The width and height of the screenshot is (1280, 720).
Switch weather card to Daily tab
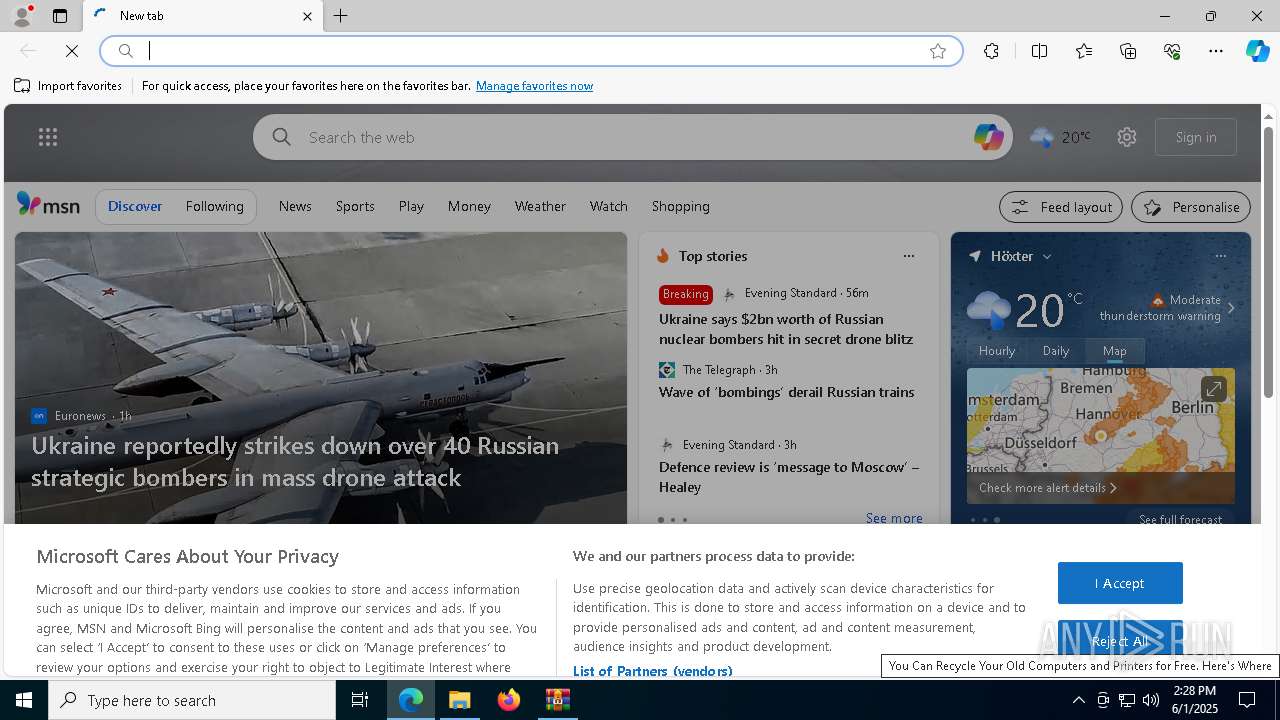pyautogui.click(x=1056, y=351)
